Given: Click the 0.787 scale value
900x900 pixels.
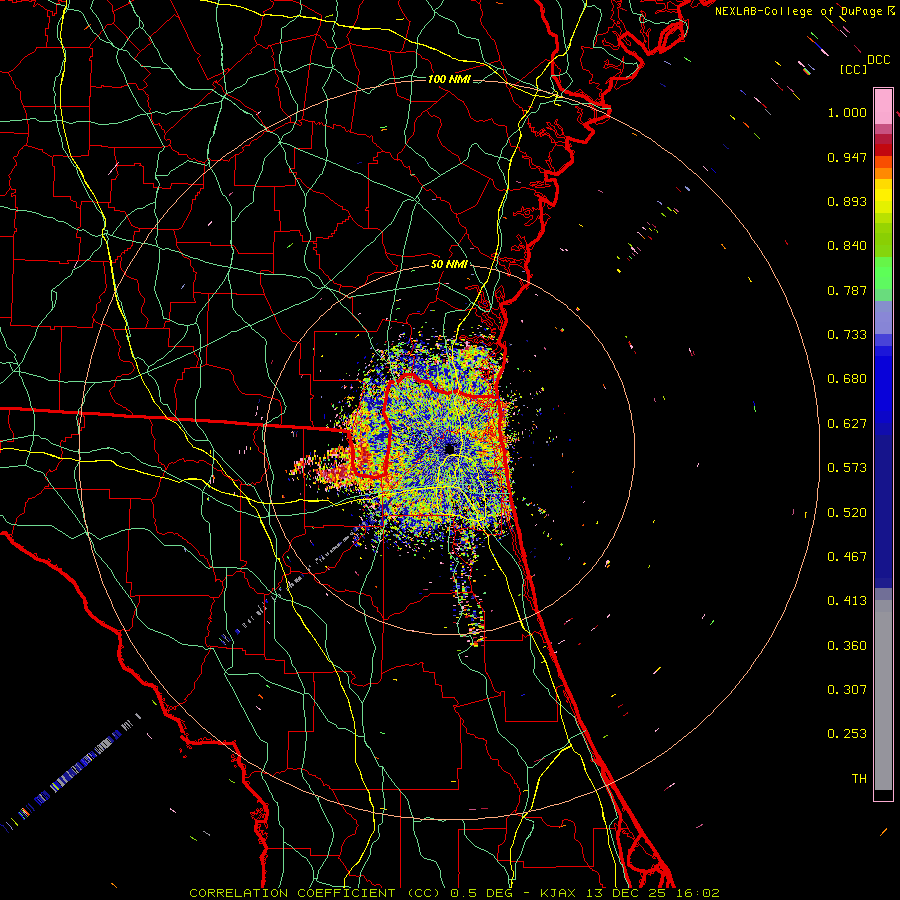Looking at the screenshot, I should click(x=847, y=290).
